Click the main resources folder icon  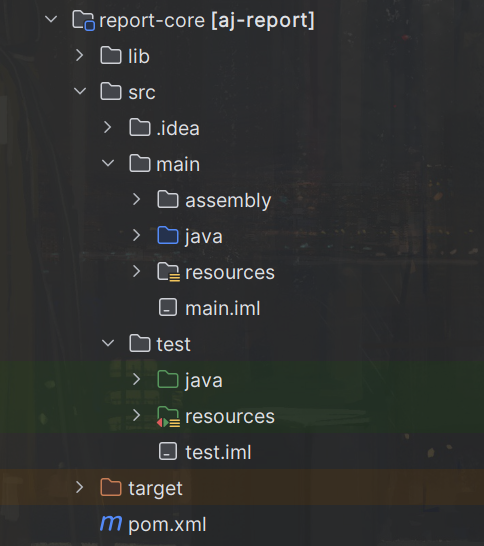pos(169,272)
